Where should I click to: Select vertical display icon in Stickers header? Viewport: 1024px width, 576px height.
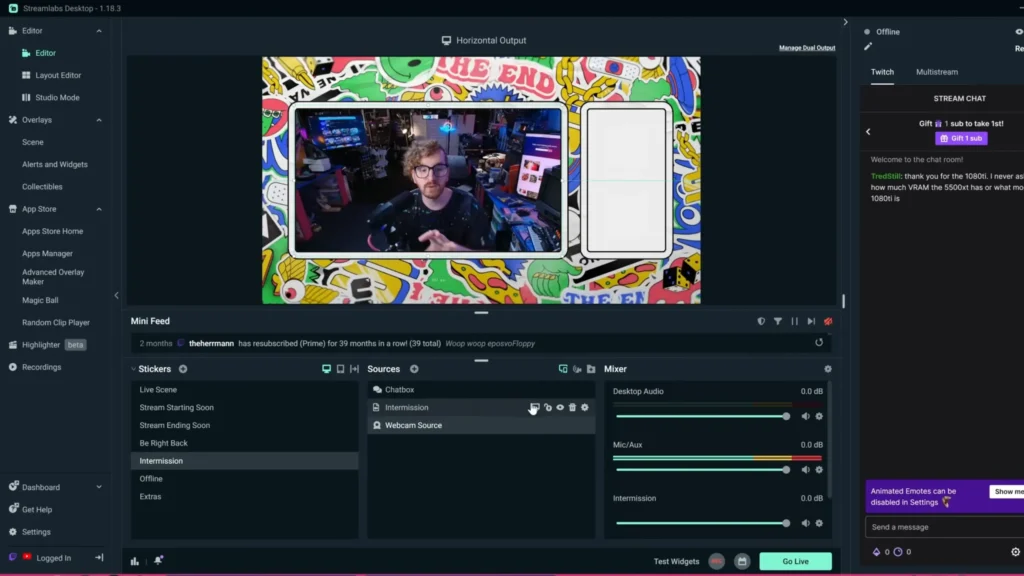click(340, 369)
